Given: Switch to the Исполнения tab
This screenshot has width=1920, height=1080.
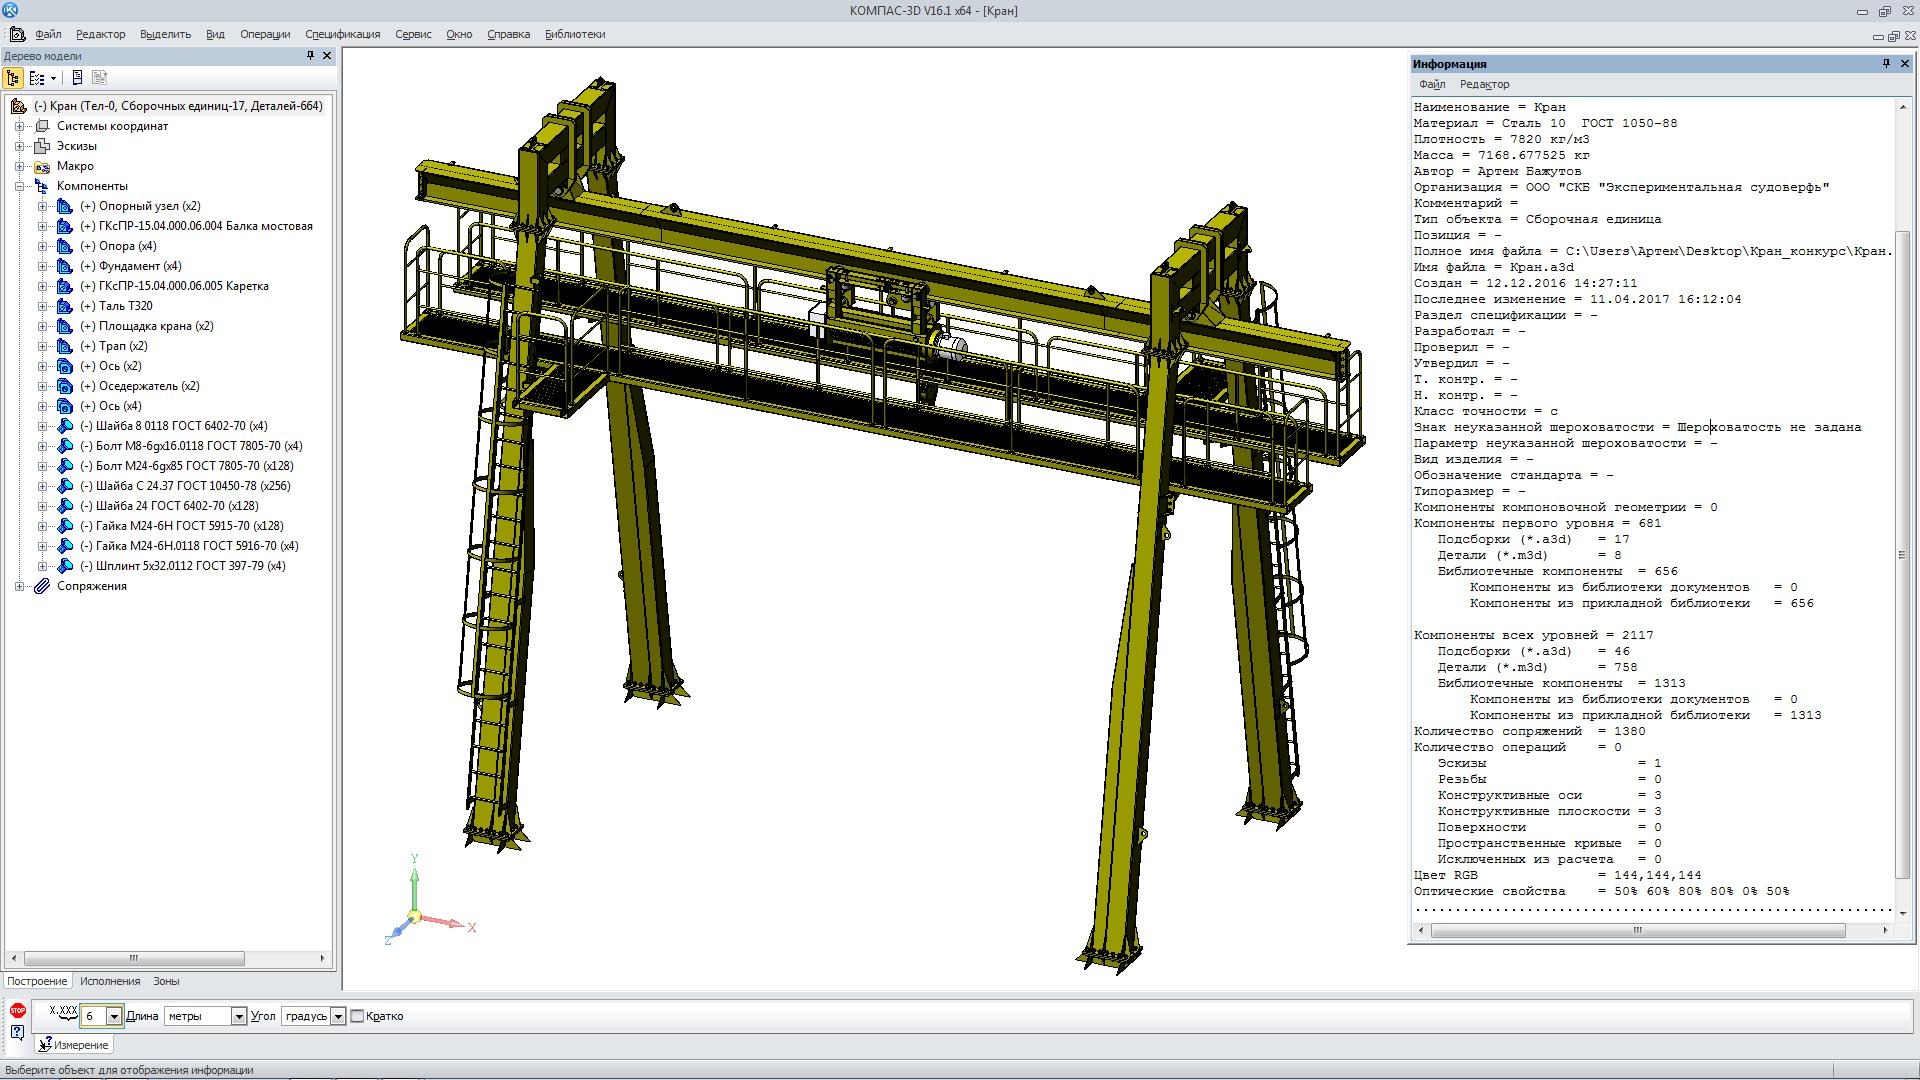Looking at the screenshot, I should pos(110,981).
